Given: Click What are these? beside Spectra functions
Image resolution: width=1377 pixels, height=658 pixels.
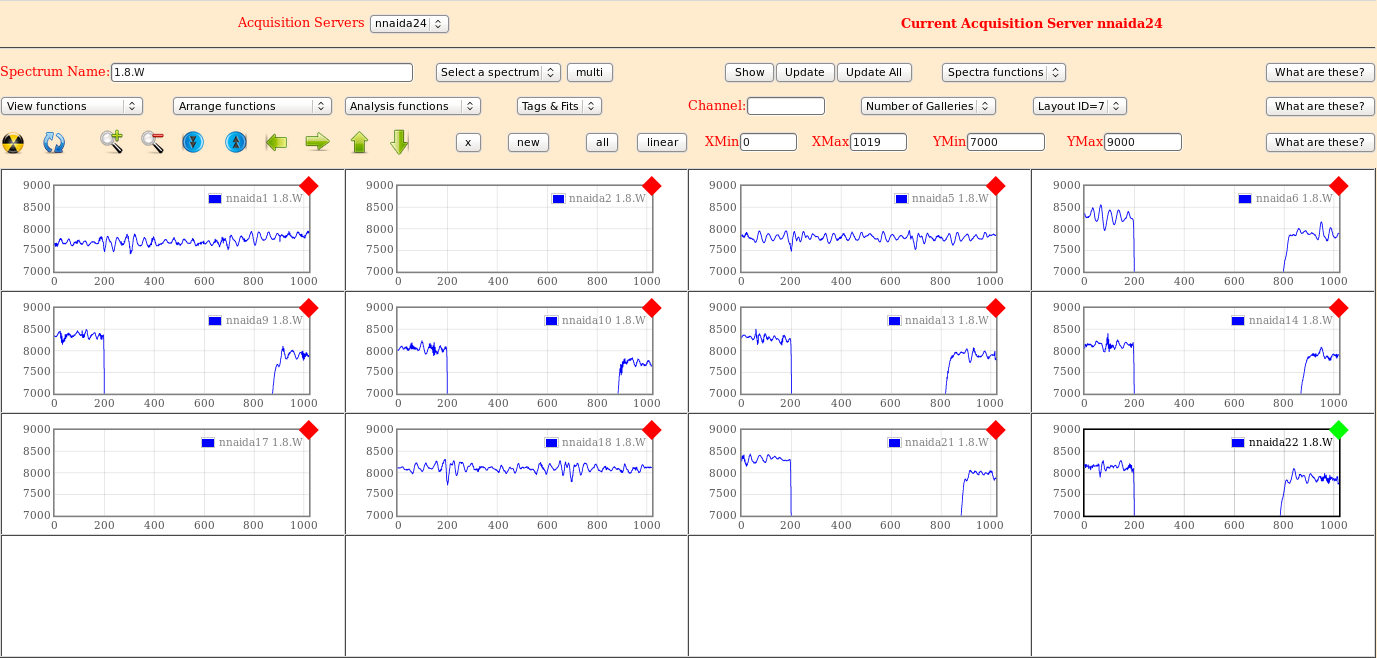Looking at the screenshot, I should 1319,72.
